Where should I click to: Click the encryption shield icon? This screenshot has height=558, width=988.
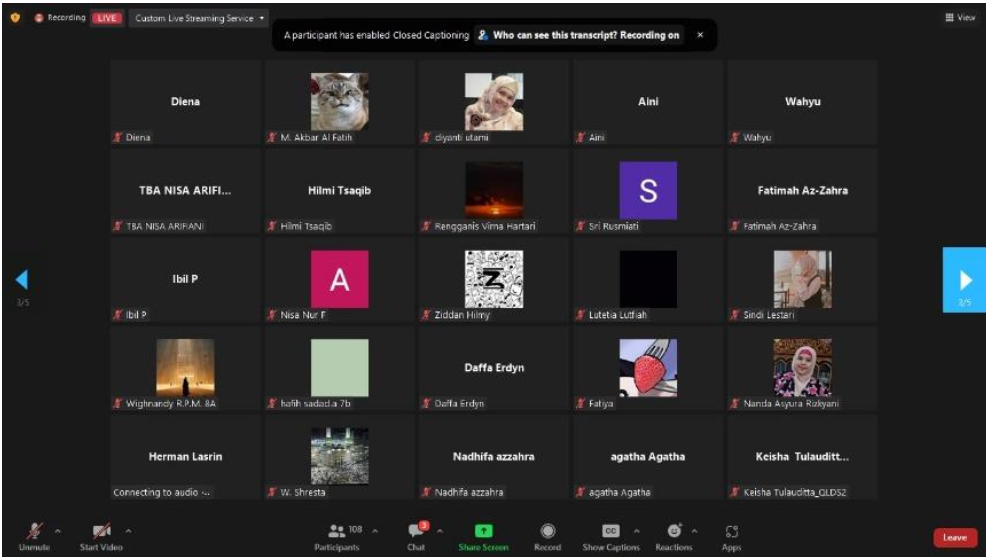15,18
